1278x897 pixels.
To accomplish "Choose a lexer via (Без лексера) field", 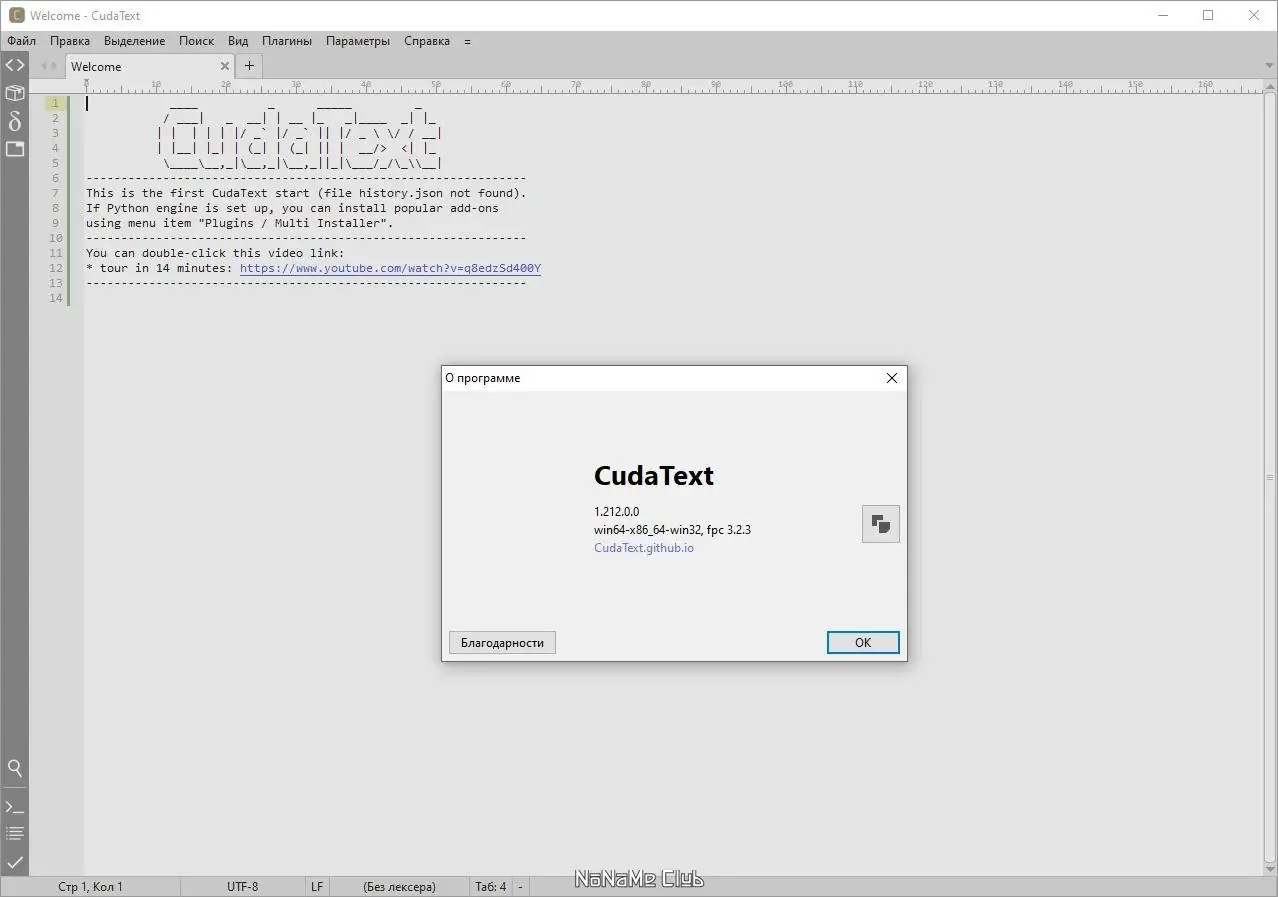I will point(399,886).
